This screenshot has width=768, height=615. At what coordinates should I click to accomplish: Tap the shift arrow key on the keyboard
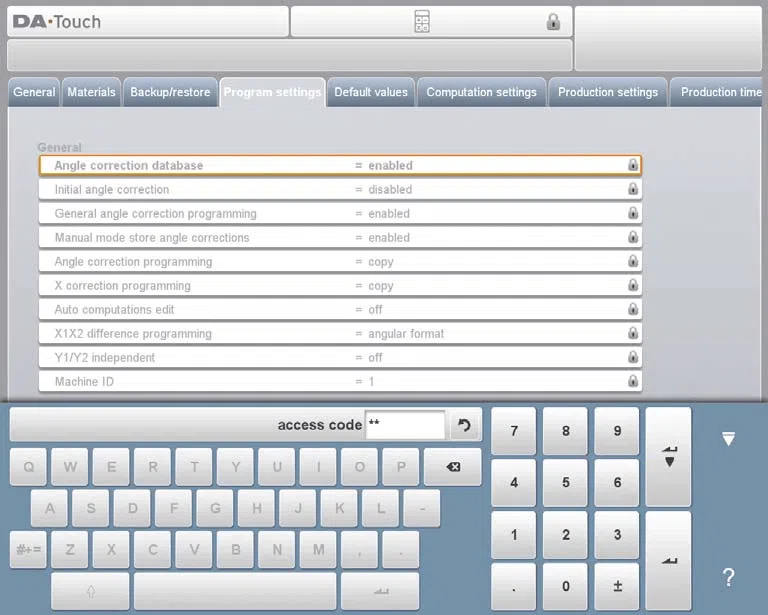tap(91, 591)
